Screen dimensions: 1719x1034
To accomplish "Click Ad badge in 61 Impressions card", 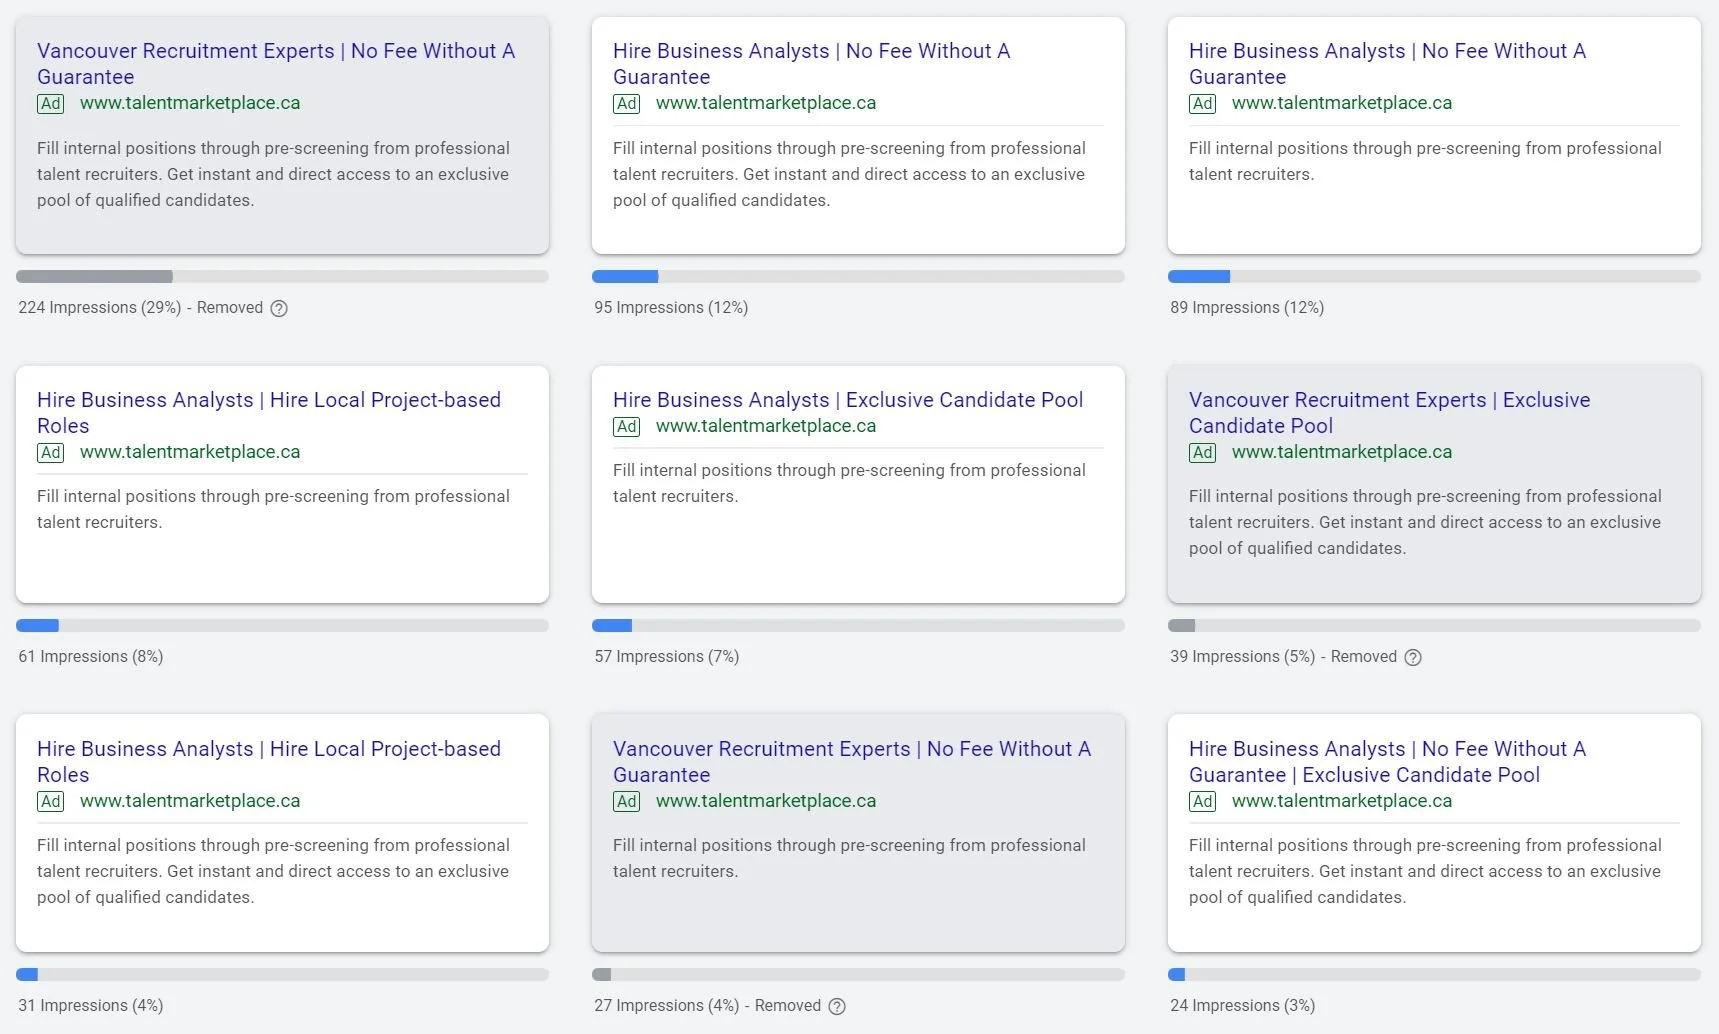I will point(51,452).
